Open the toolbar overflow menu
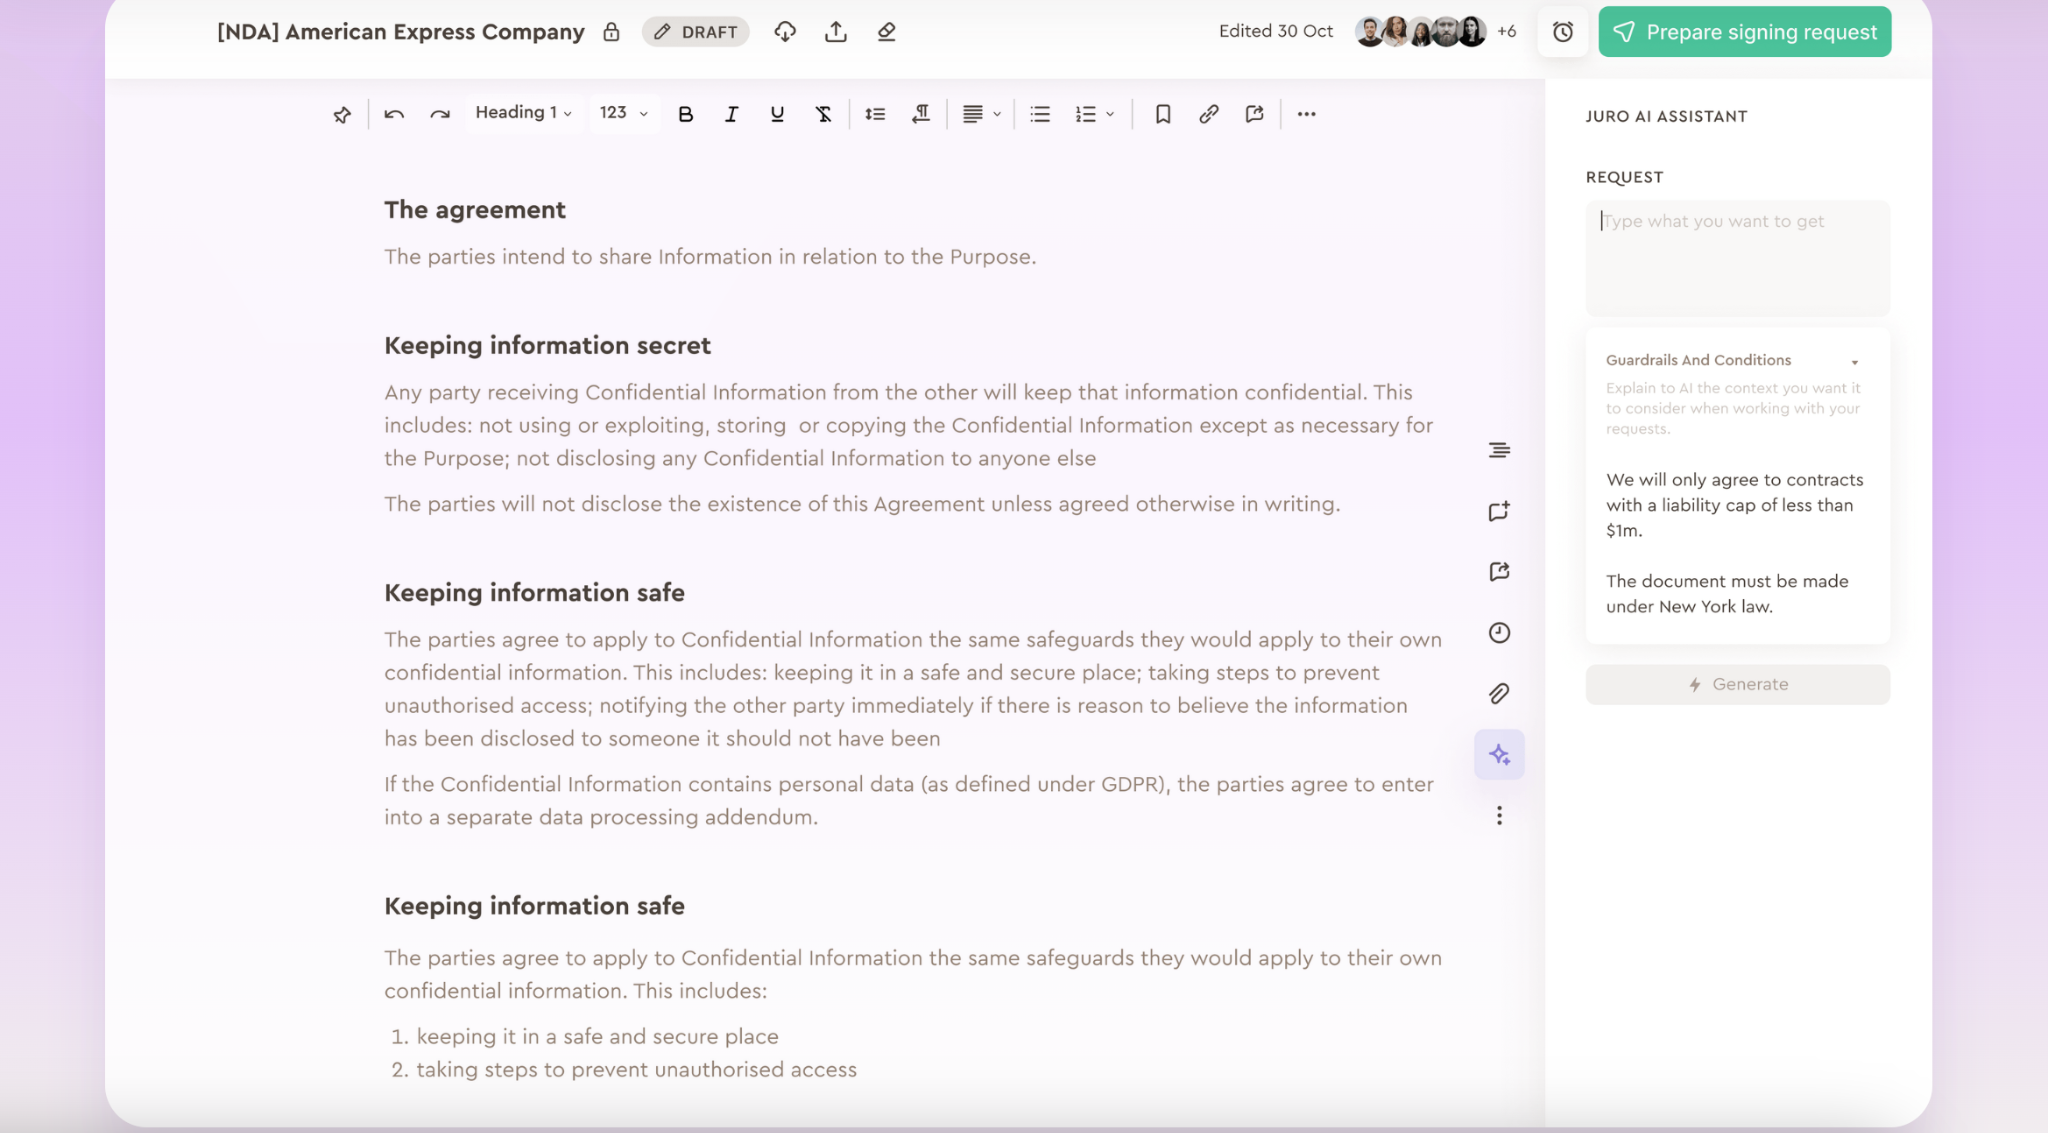This screenshot has height=1133, width=2048. (1306, 113)
